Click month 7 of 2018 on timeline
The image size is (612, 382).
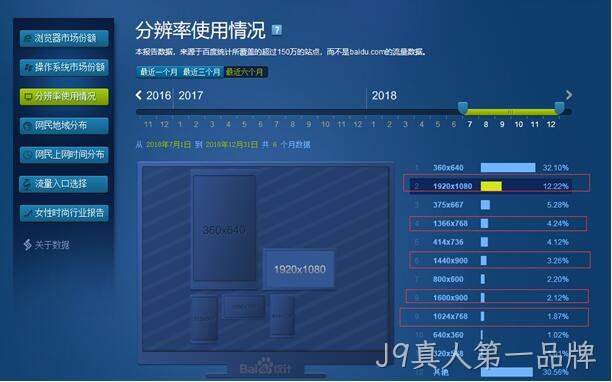coord(470,124)
